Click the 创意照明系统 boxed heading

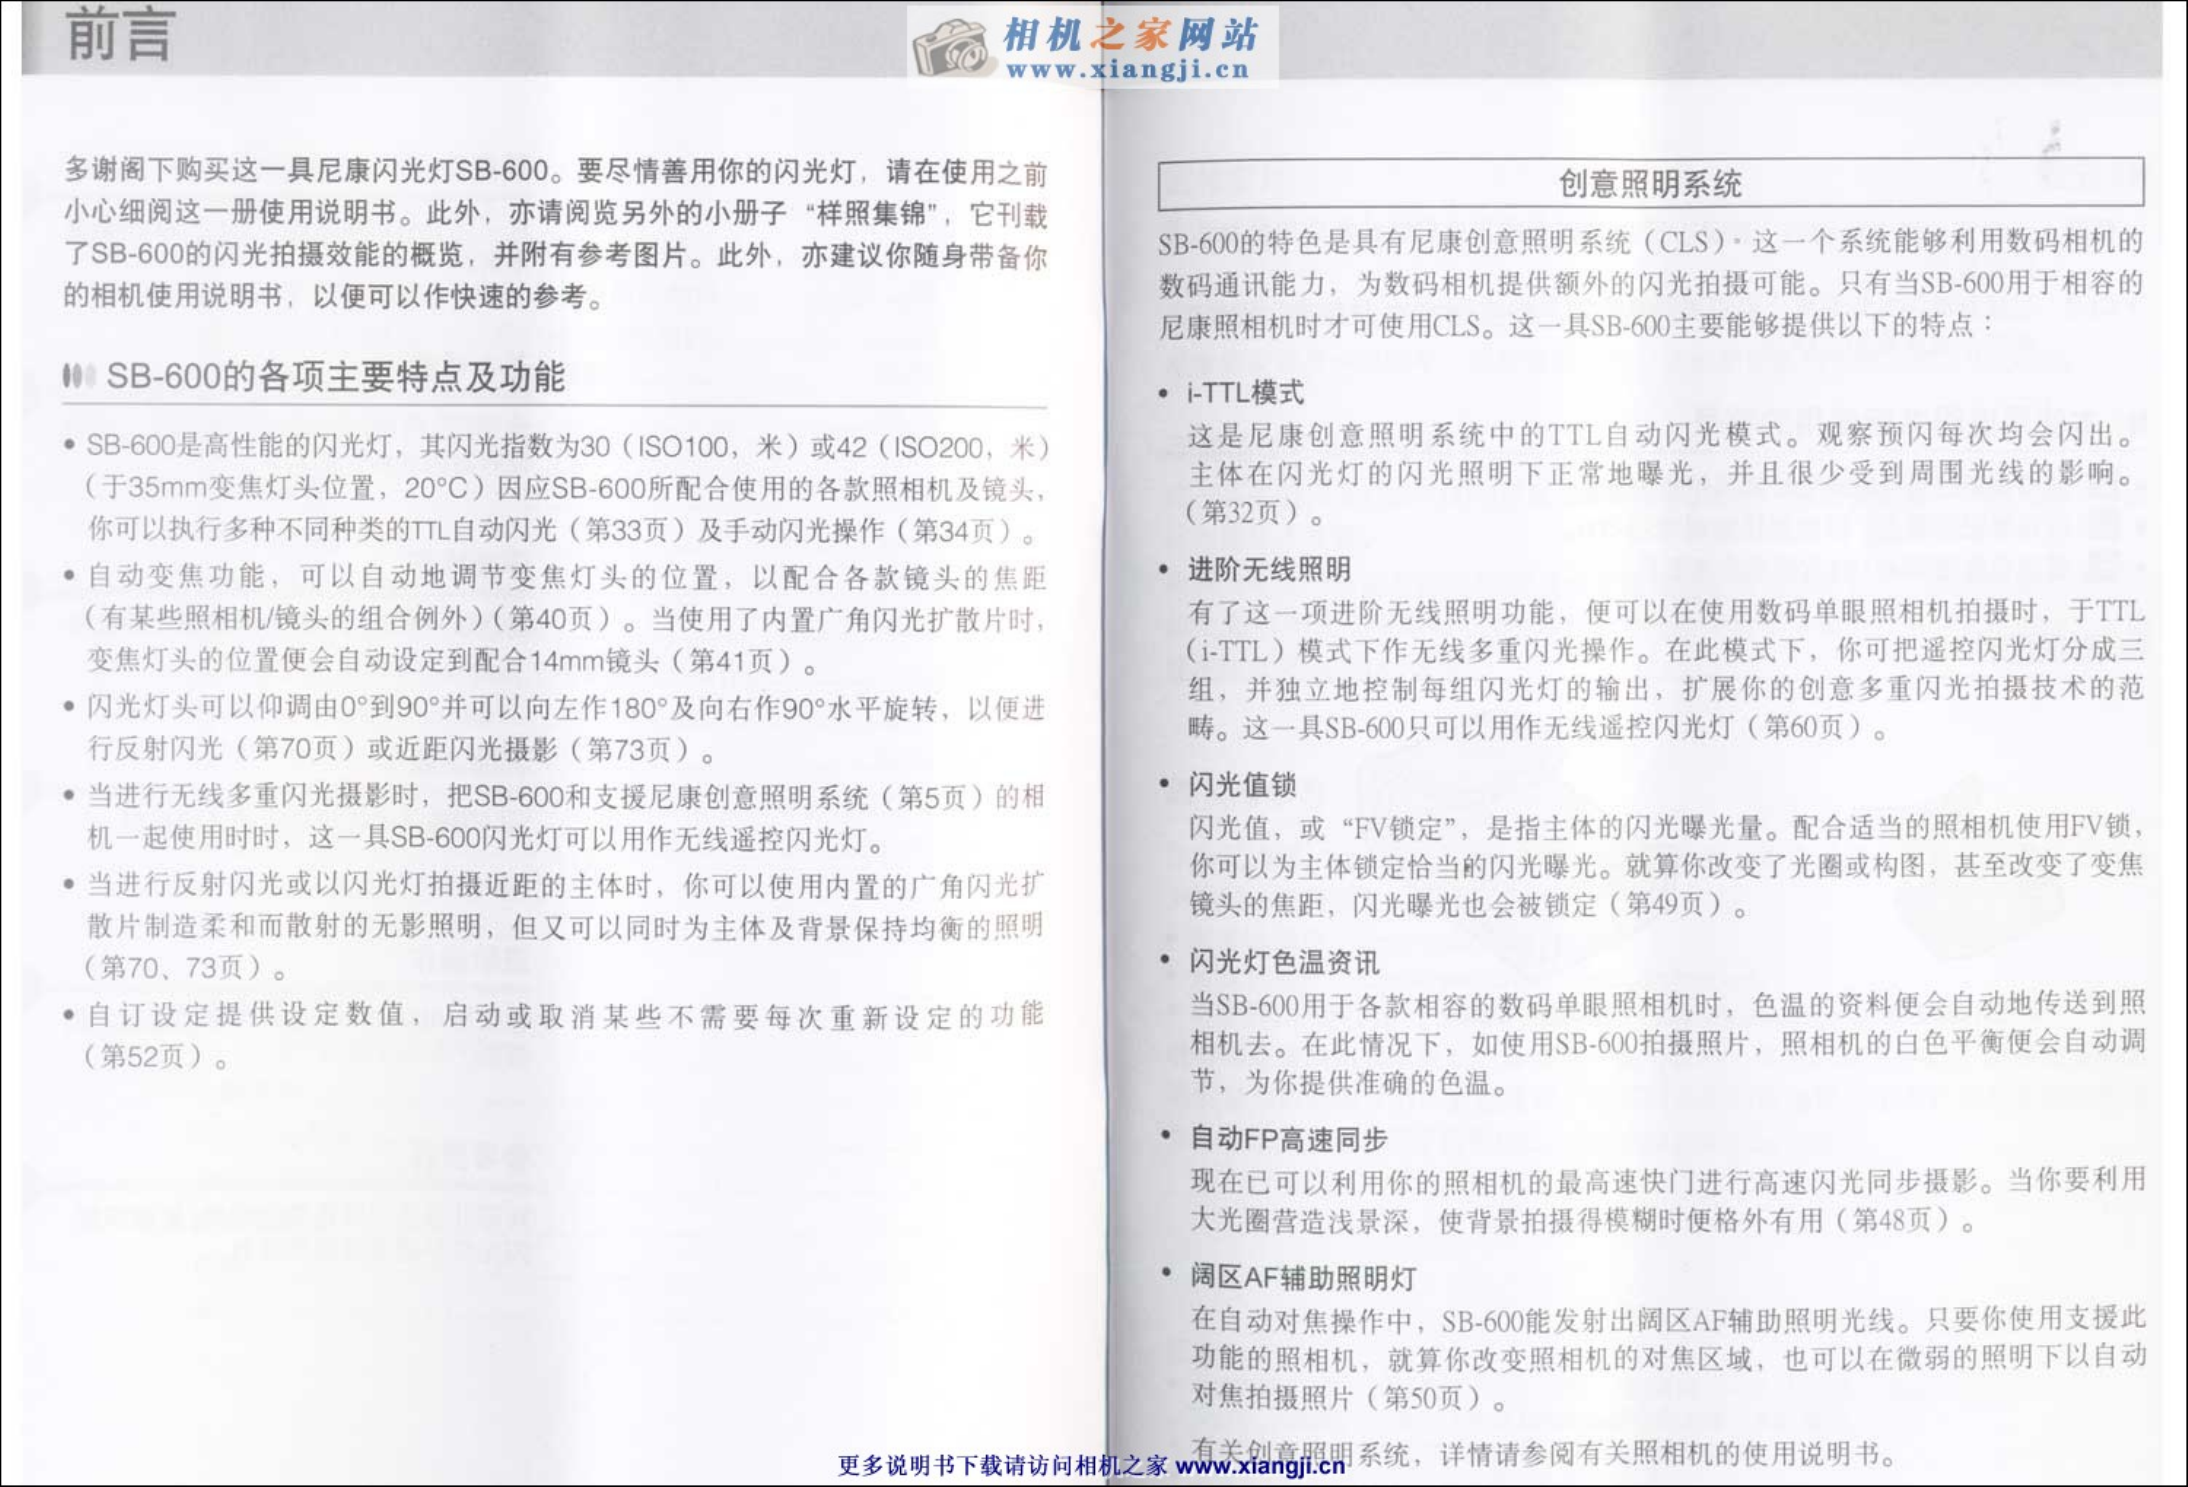click(x=1650, y=184)
